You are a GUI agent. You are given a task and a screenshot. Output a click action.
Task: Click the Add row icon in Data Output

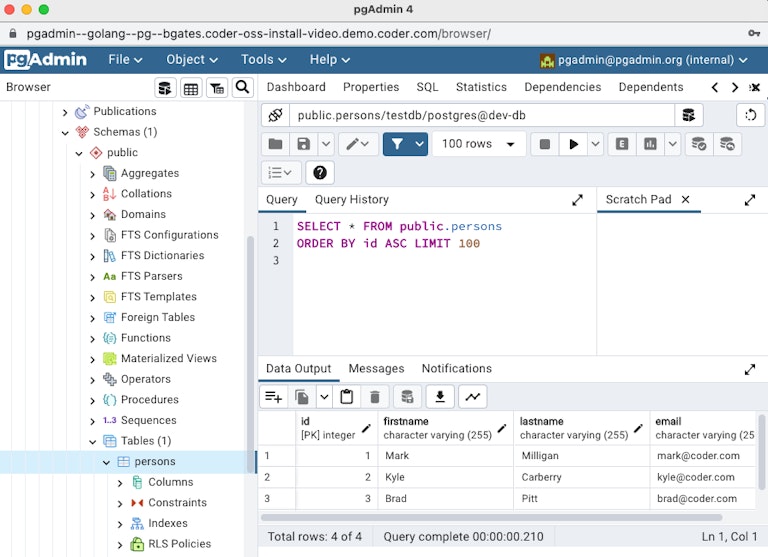(x=273, y=397)
